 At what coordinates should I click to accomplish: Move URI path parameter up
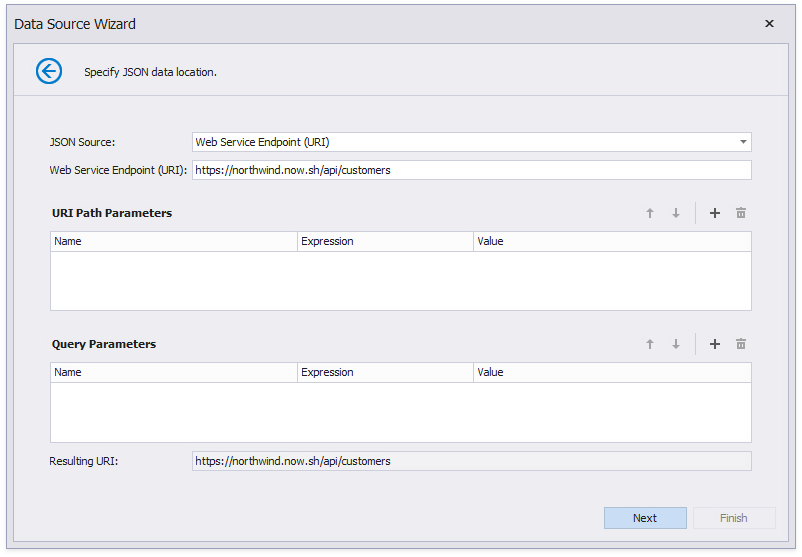pyautogui.click(x=650, y=213)
